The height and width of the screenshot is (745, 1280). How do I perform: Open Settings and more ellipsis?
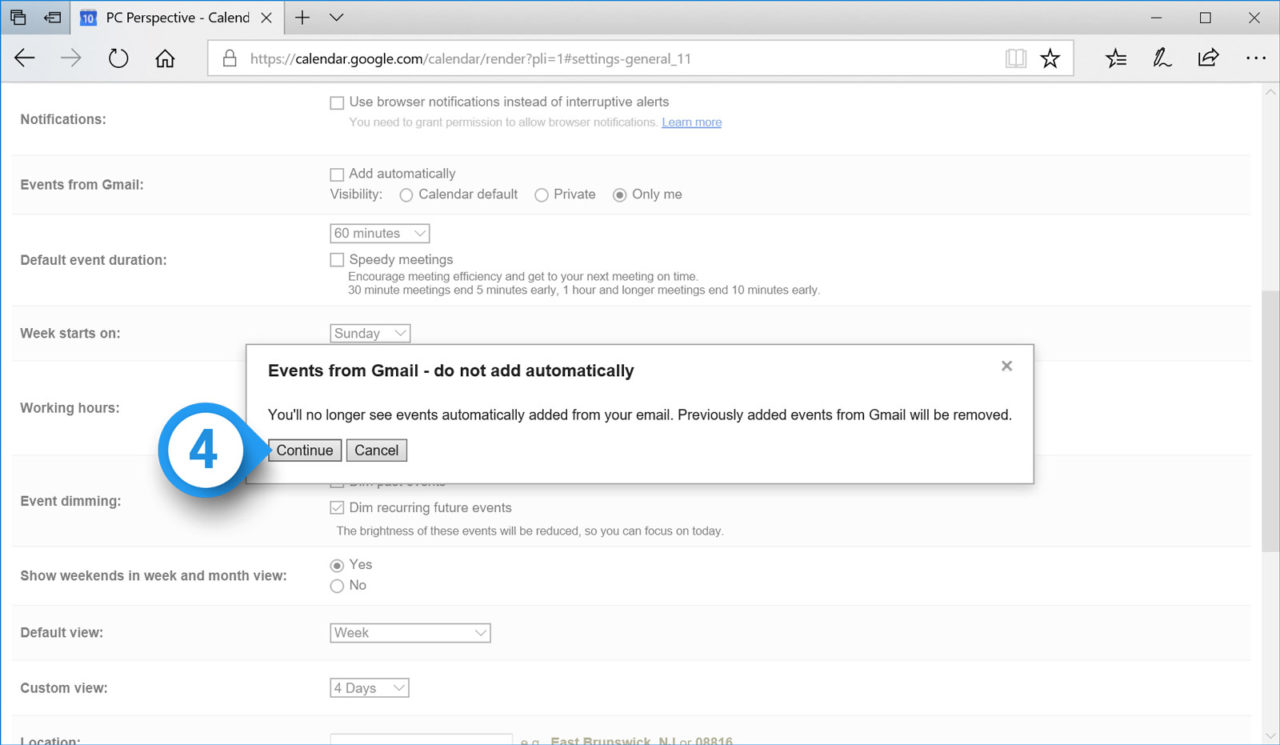(1256, 59)
